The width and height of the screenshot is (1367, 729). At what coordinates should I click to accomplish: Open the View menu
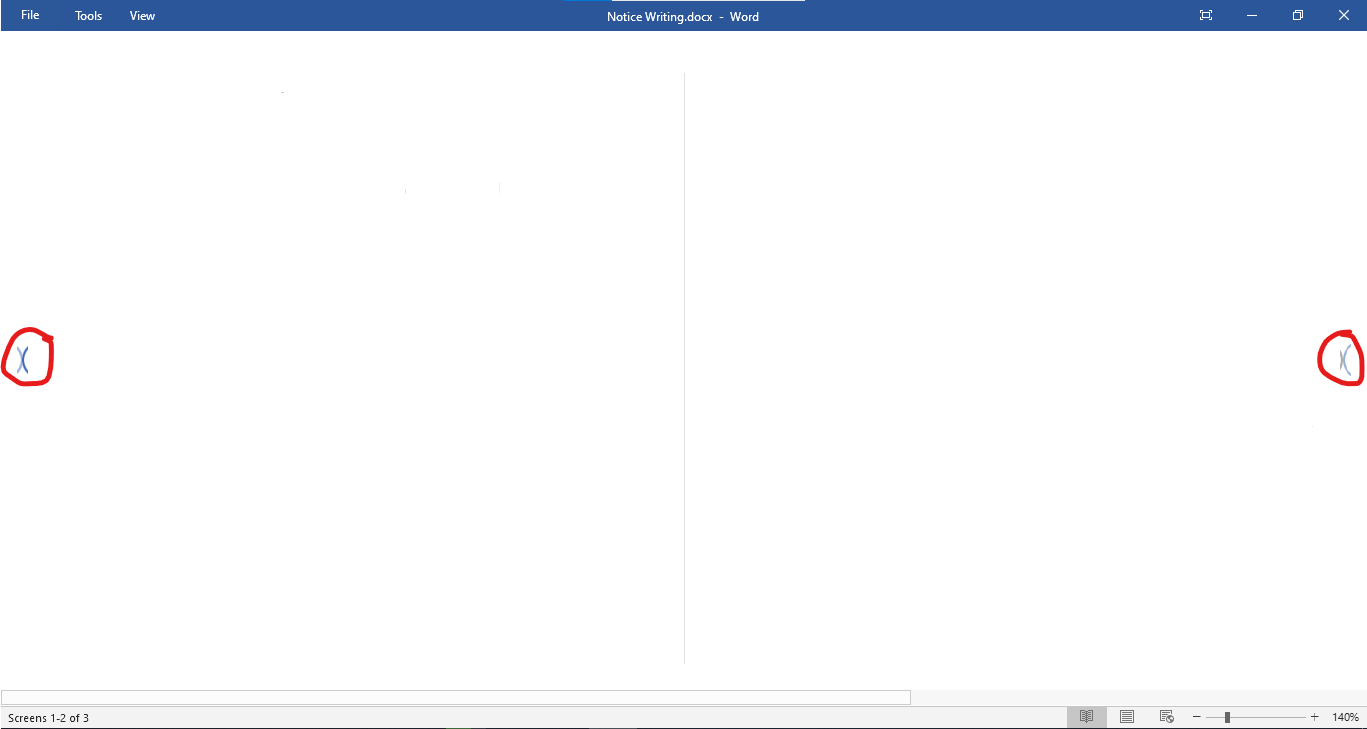click(x=142, y=16)
